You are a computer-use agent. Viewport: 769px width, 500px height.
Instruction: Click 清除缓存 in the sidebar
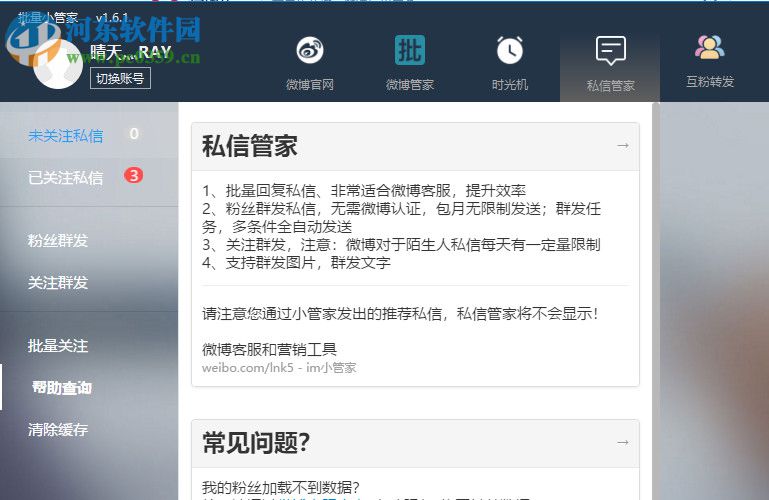(x=58, y=430)
